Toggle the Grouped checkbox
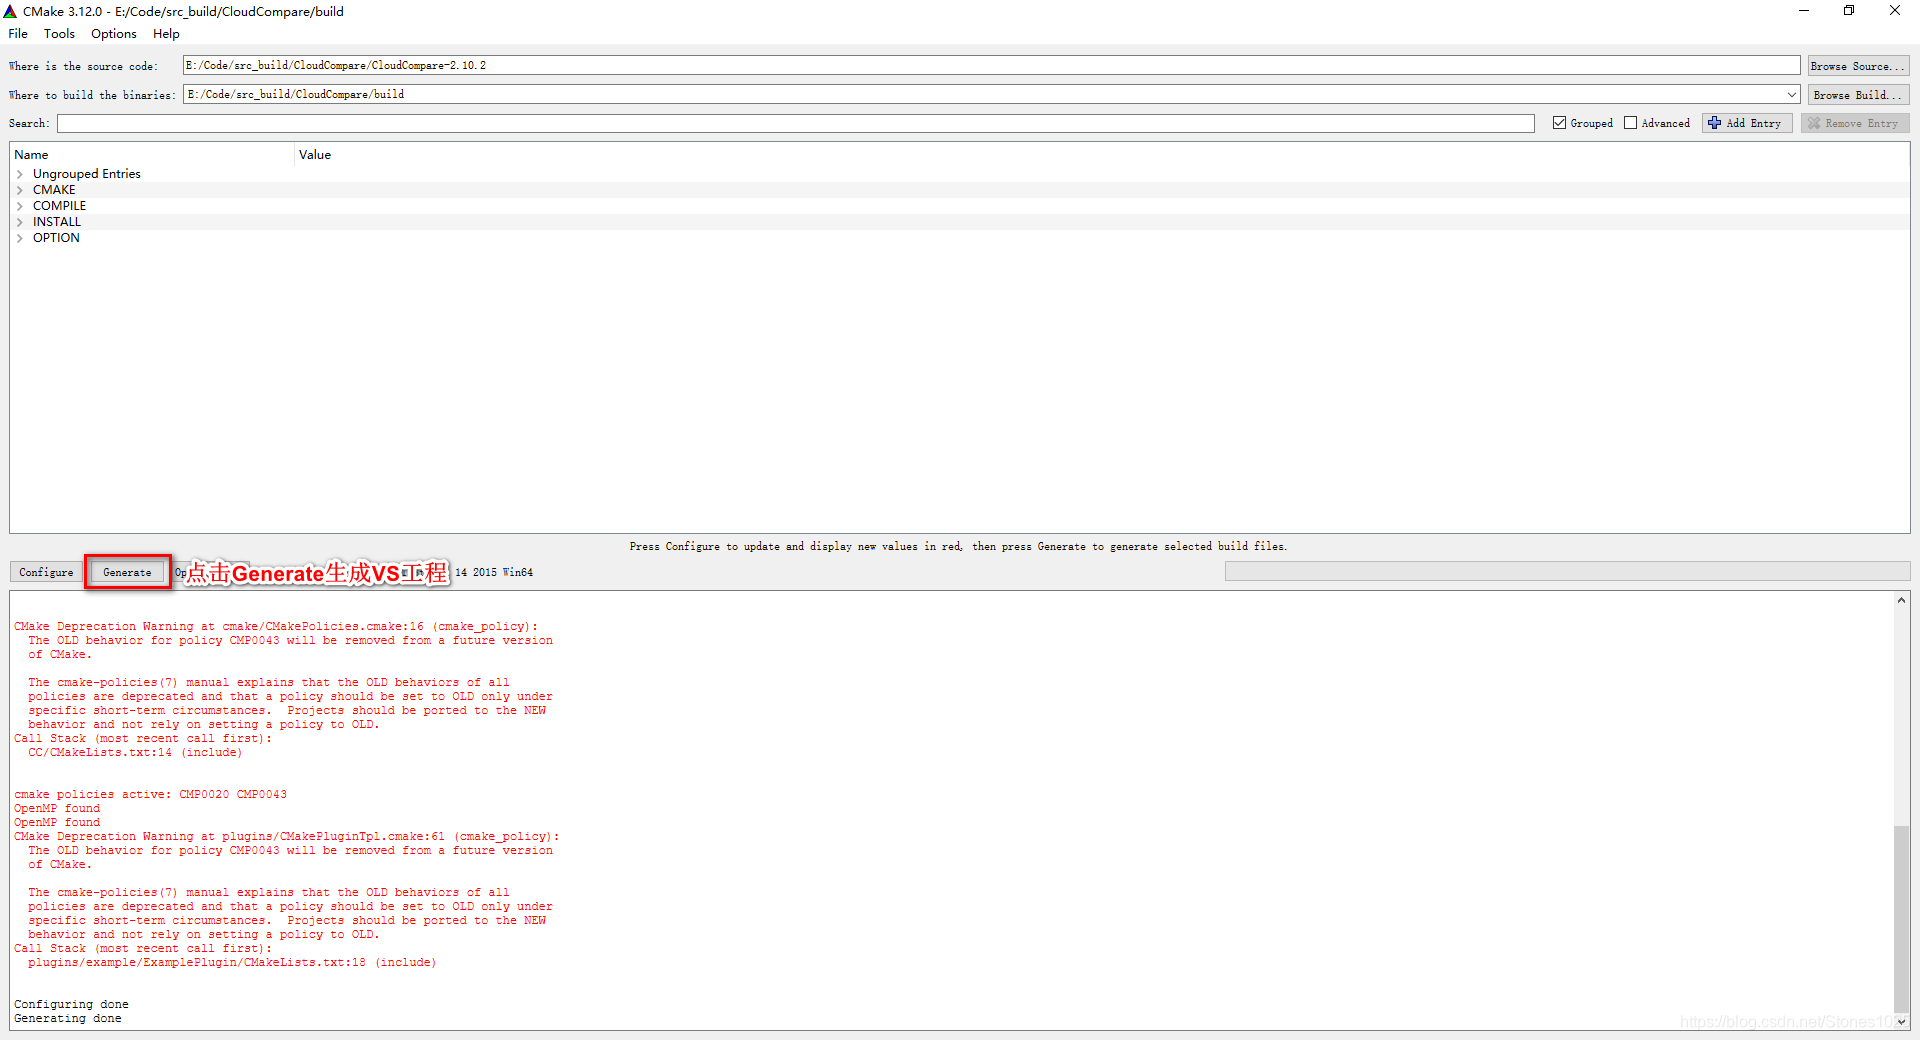Image resolution: width=1920 pixels, height=1040 pixels. (1559, 123)
